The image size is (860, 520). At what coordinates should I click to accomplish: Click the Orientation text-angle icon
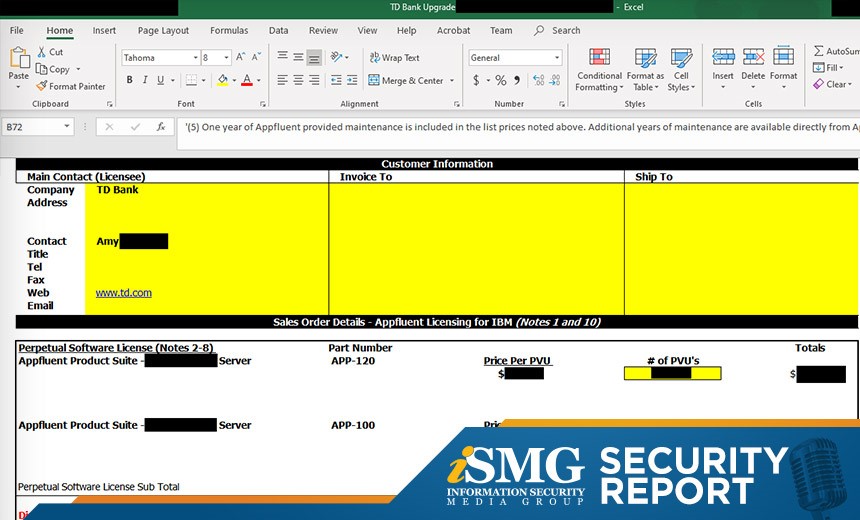pos(336,56)
